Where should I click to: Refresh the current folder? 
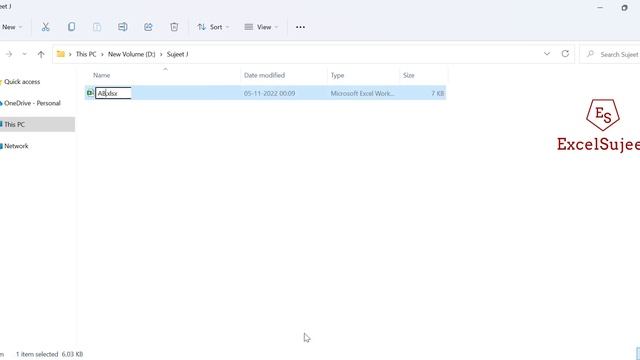point(565,54)
